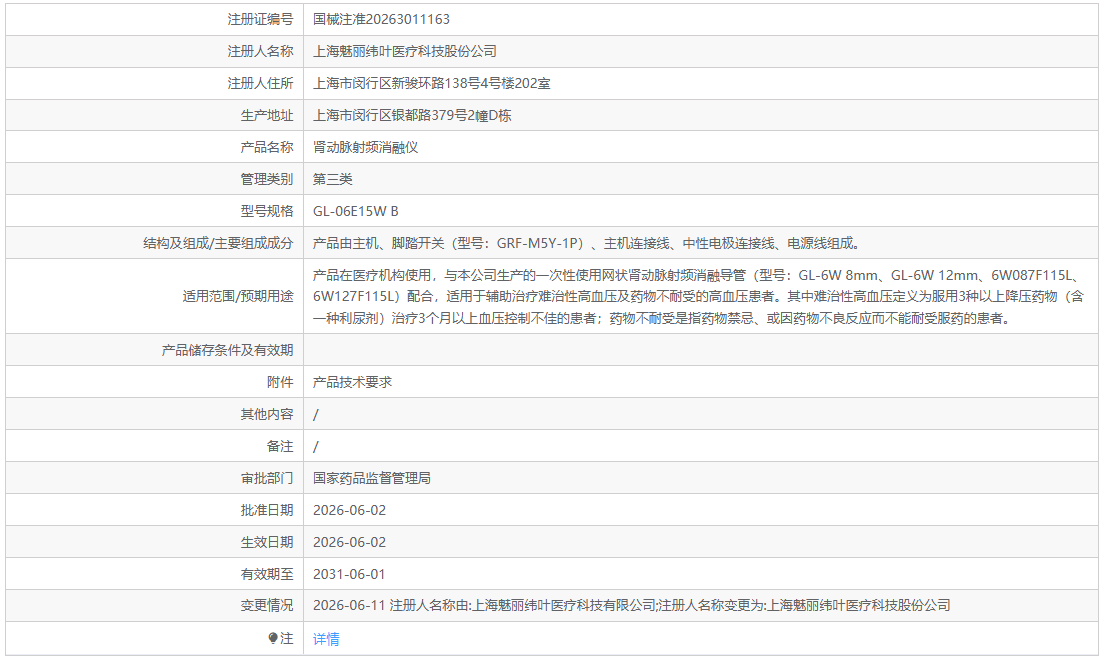This screenshot has height=660, width=1105.
Task: Click the 管理类别 label
Action: point(266,179)
